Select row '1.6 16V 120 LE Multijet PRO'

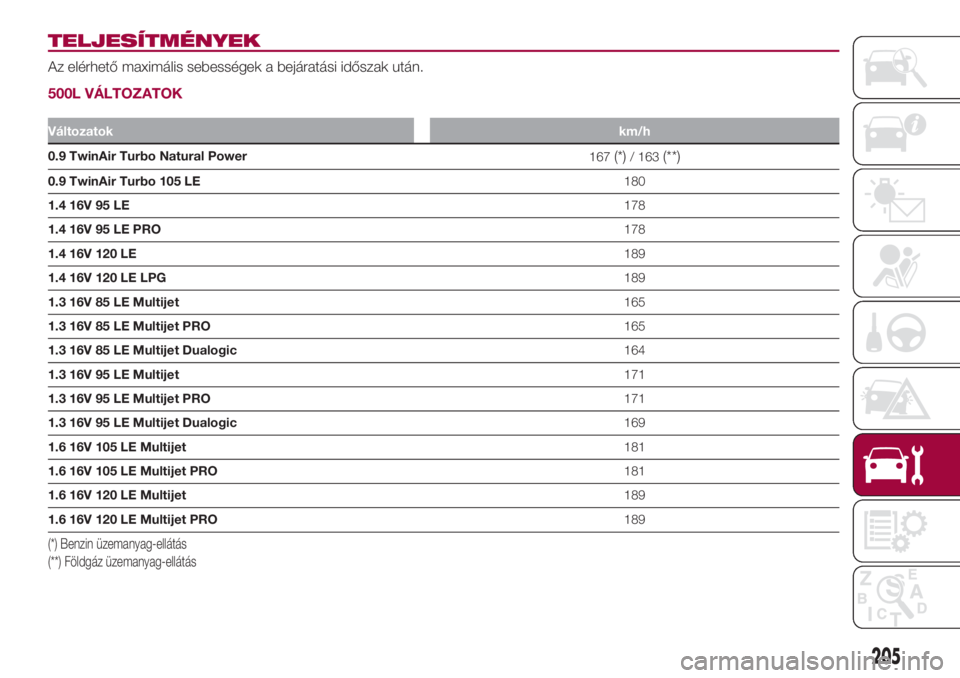443,520
